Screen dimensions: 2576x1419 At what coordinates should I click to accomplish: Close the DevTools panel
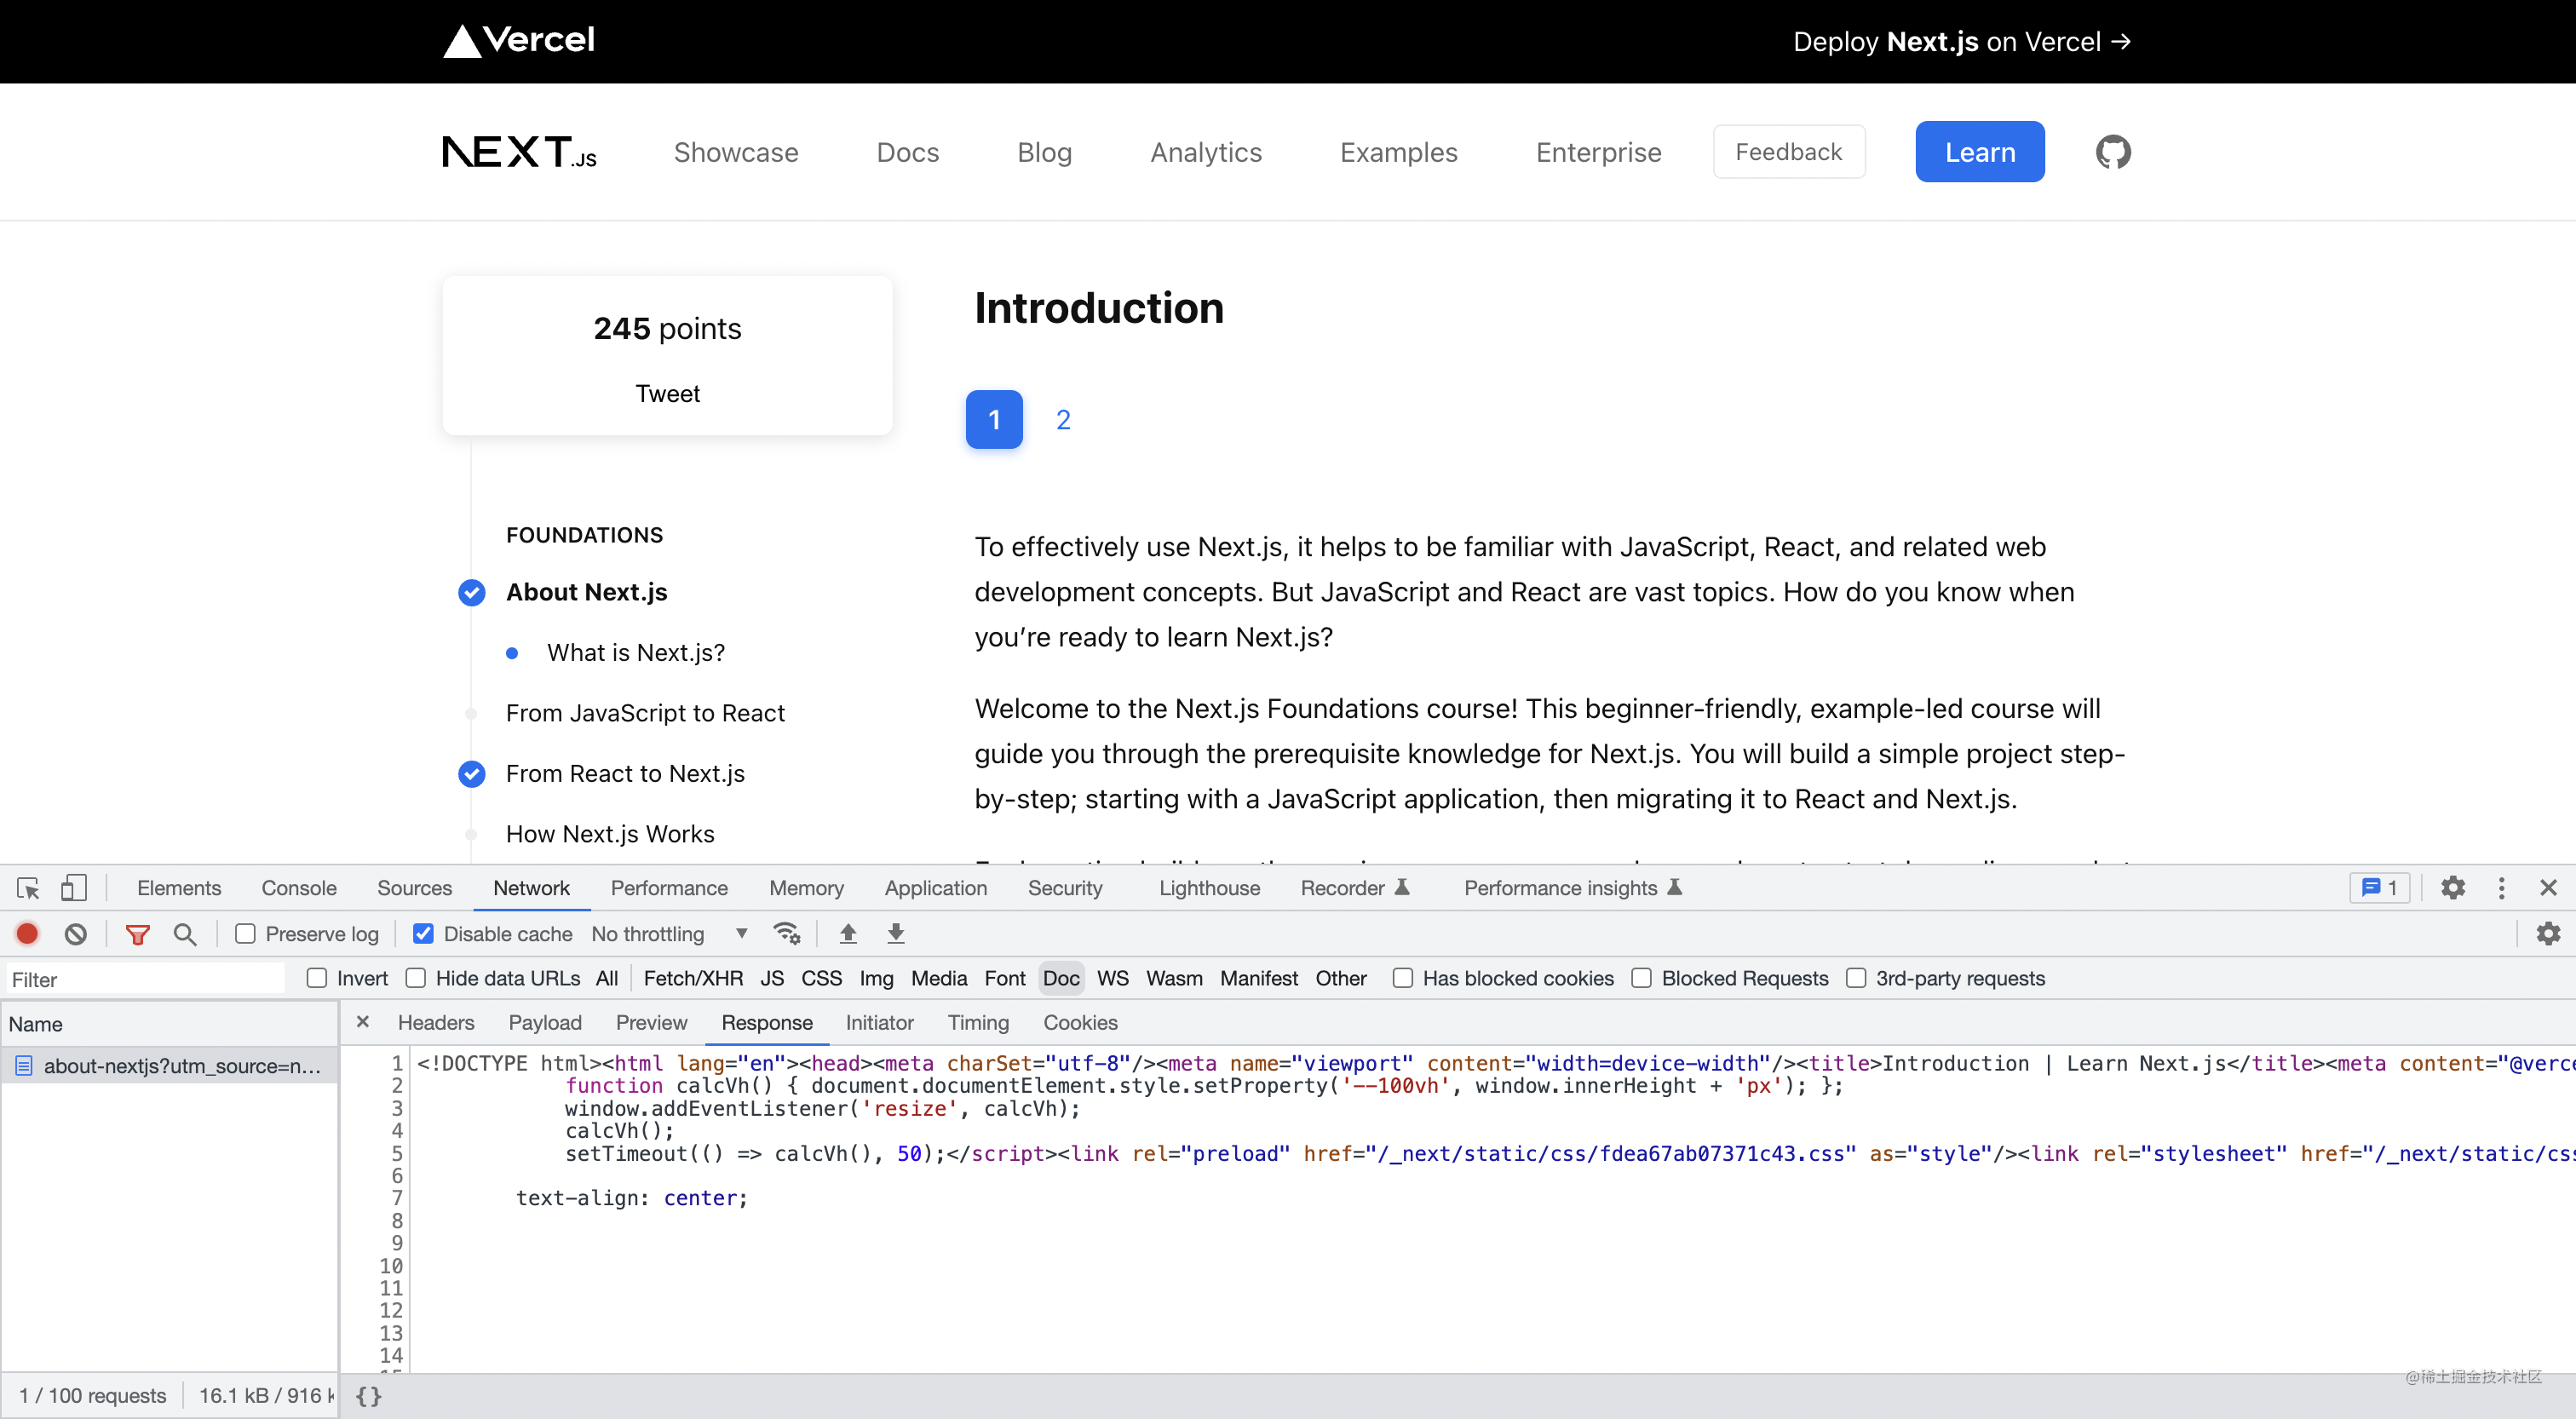(2548, 888)
